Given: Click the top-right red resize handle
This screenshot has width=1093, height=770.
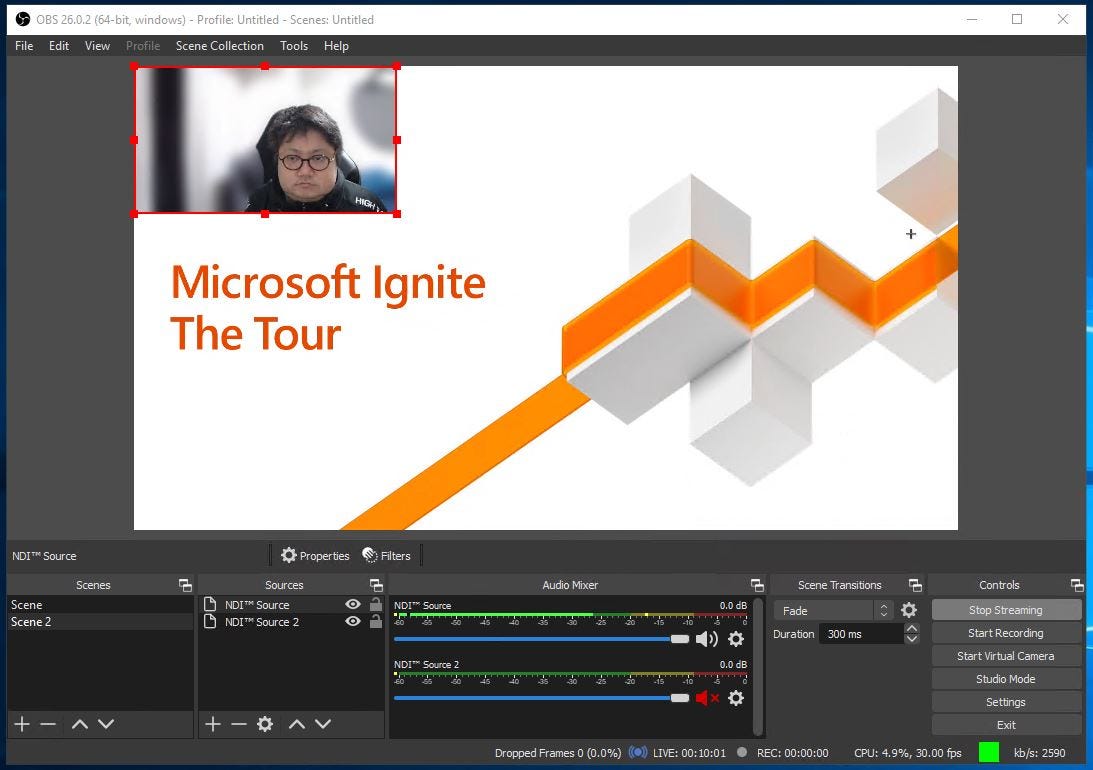Looking at the screenshot, I should coord(397,66).
